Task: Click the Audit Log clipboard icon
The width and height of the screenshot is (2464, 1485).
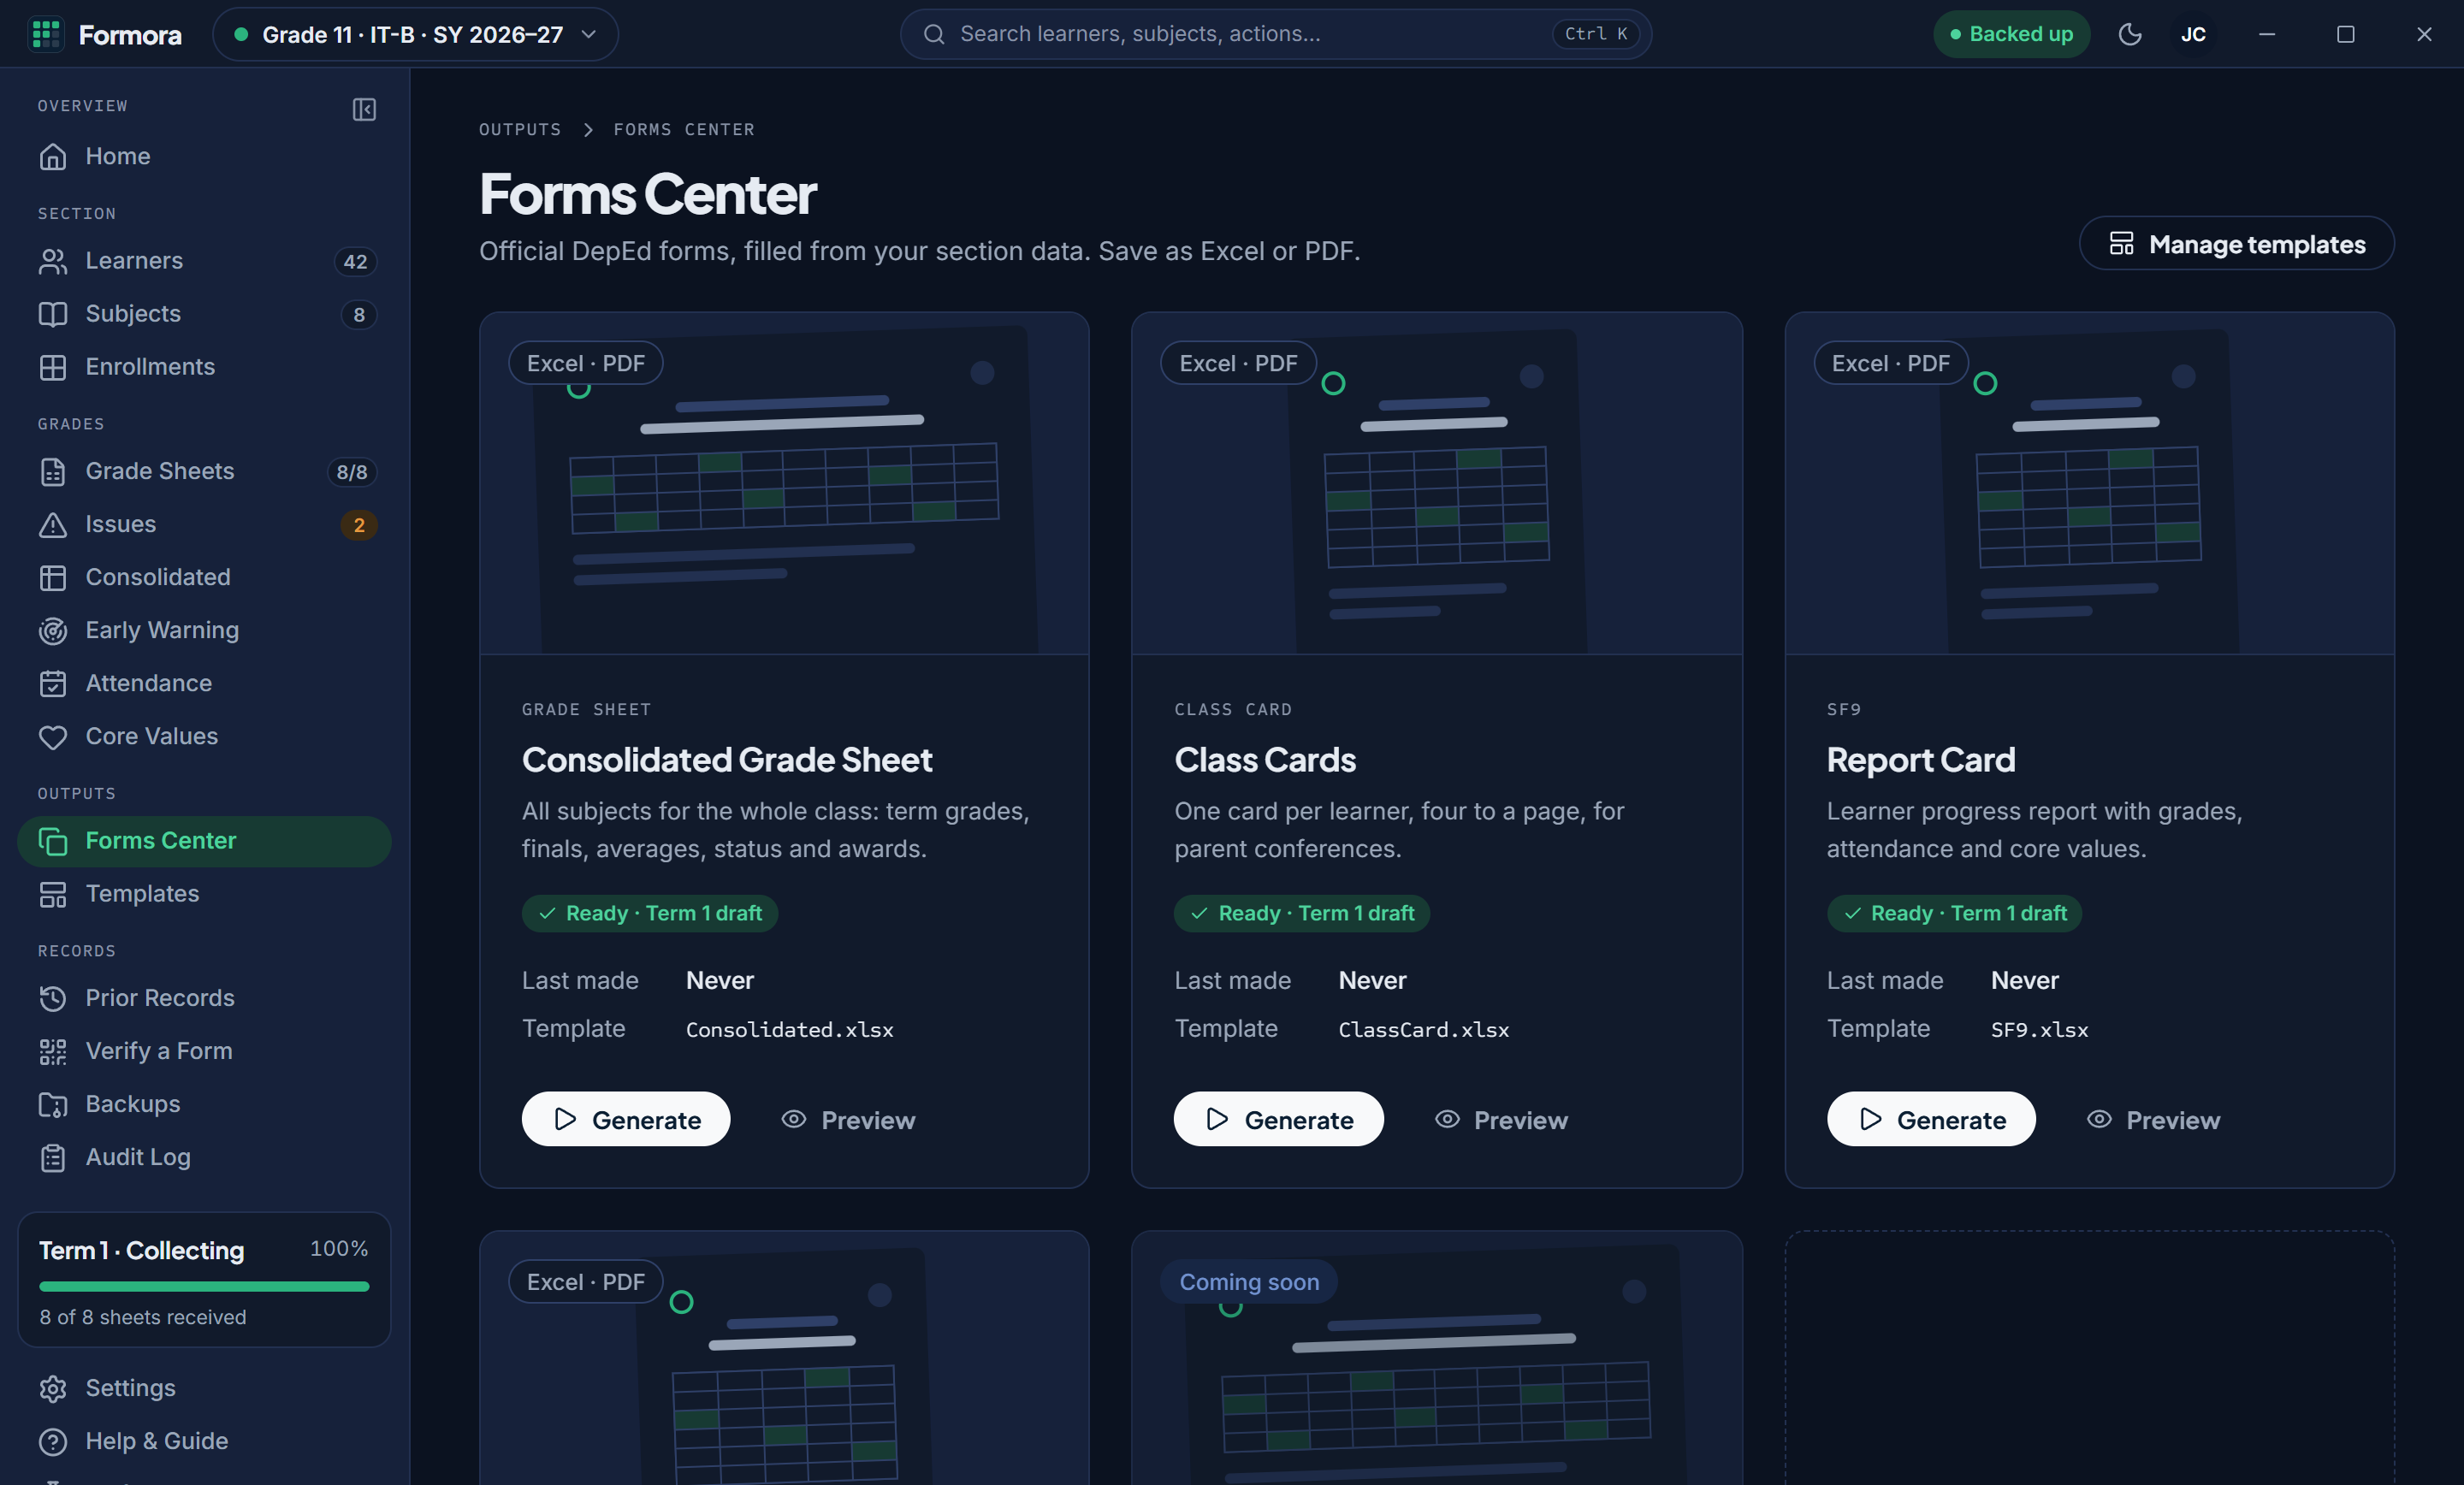Action: [x=52, y=1157]
